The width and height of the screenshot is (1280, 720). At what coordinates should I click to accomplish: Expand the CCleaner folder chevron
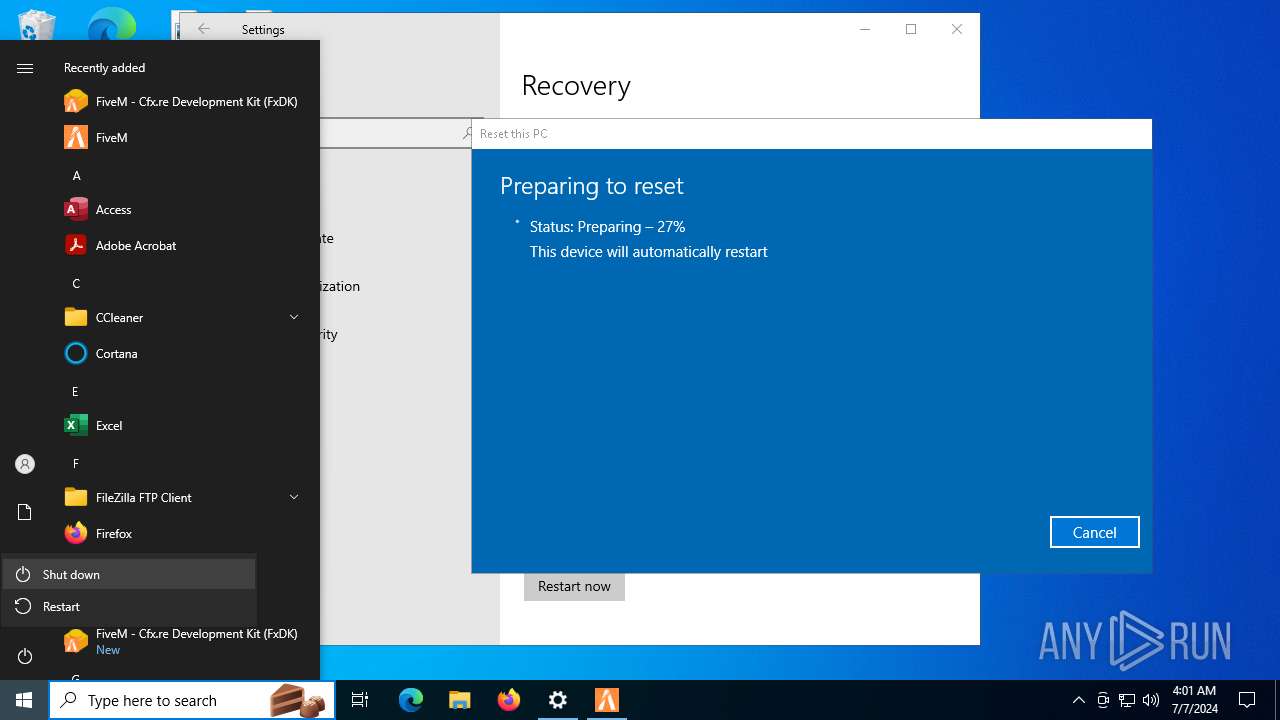294,317
